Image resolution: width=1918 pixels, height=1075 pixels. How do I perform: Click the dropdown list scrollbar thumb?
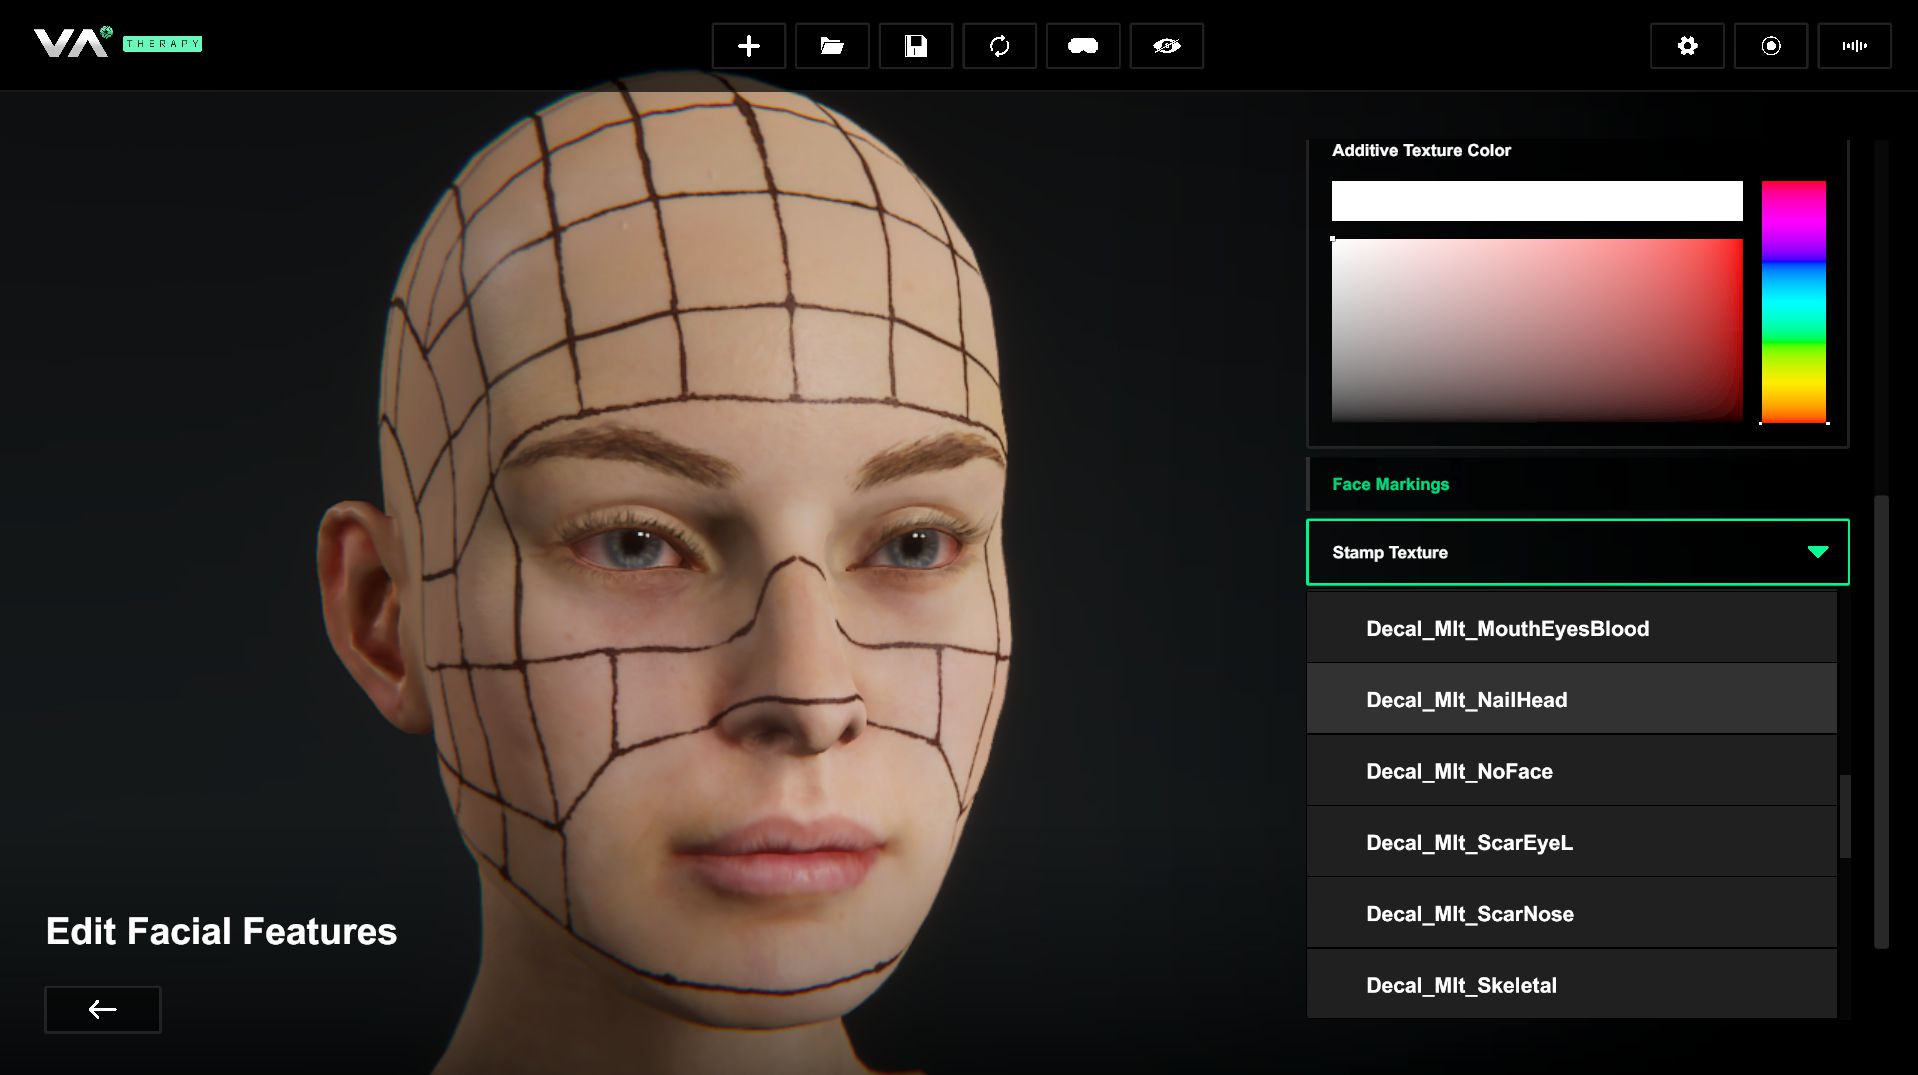tap(1845, 816)
